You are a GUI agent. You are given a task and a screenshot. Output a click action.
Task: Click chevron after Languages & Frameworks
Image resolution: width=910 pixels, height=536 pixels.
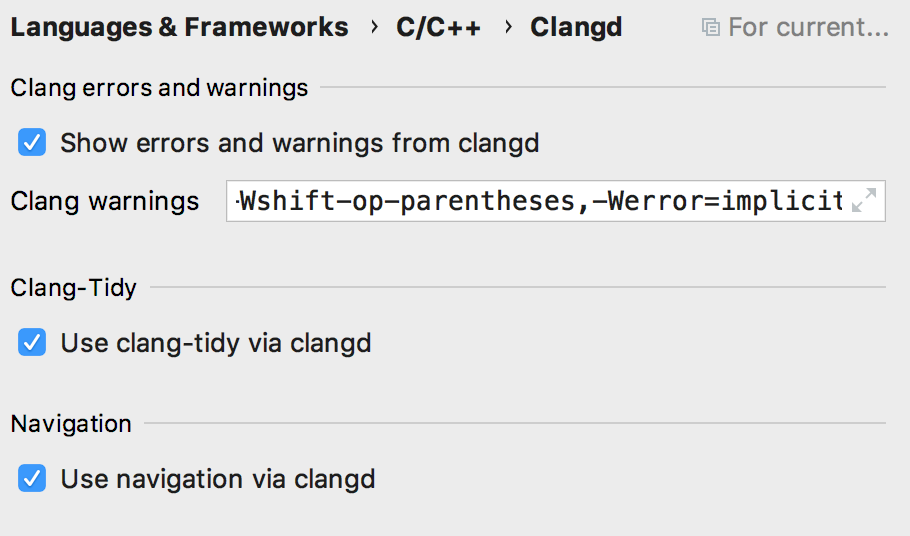point(374,27)
